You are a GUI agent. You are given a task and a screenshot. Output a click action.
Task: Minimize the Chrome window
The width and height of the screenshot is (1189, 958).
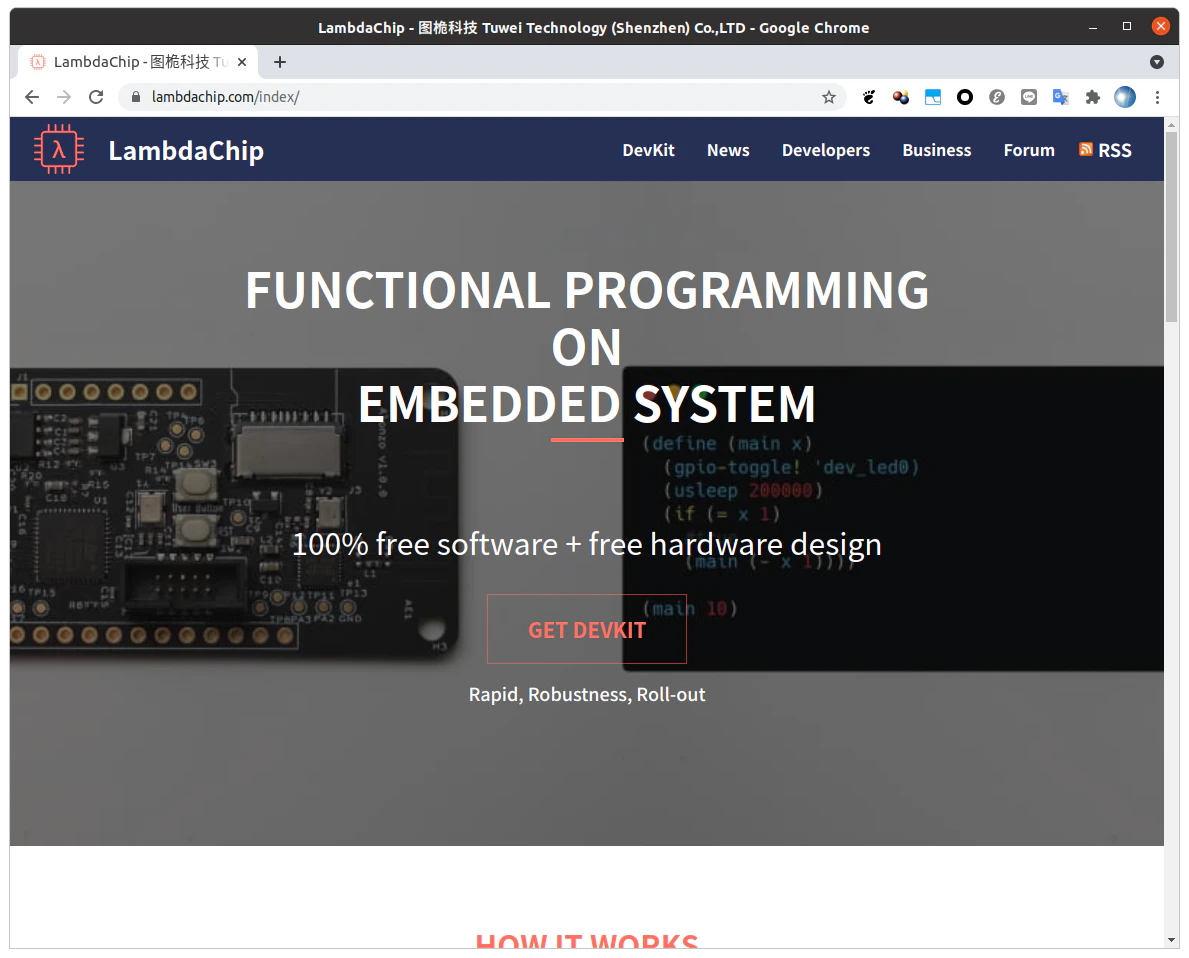pyautogui.click(x=1093, y=27)
